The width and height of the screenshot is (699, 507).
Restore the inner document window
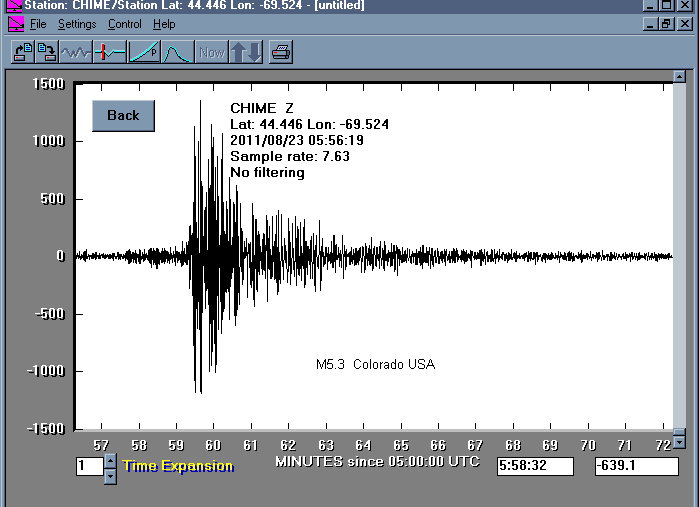tap(667, 24)
